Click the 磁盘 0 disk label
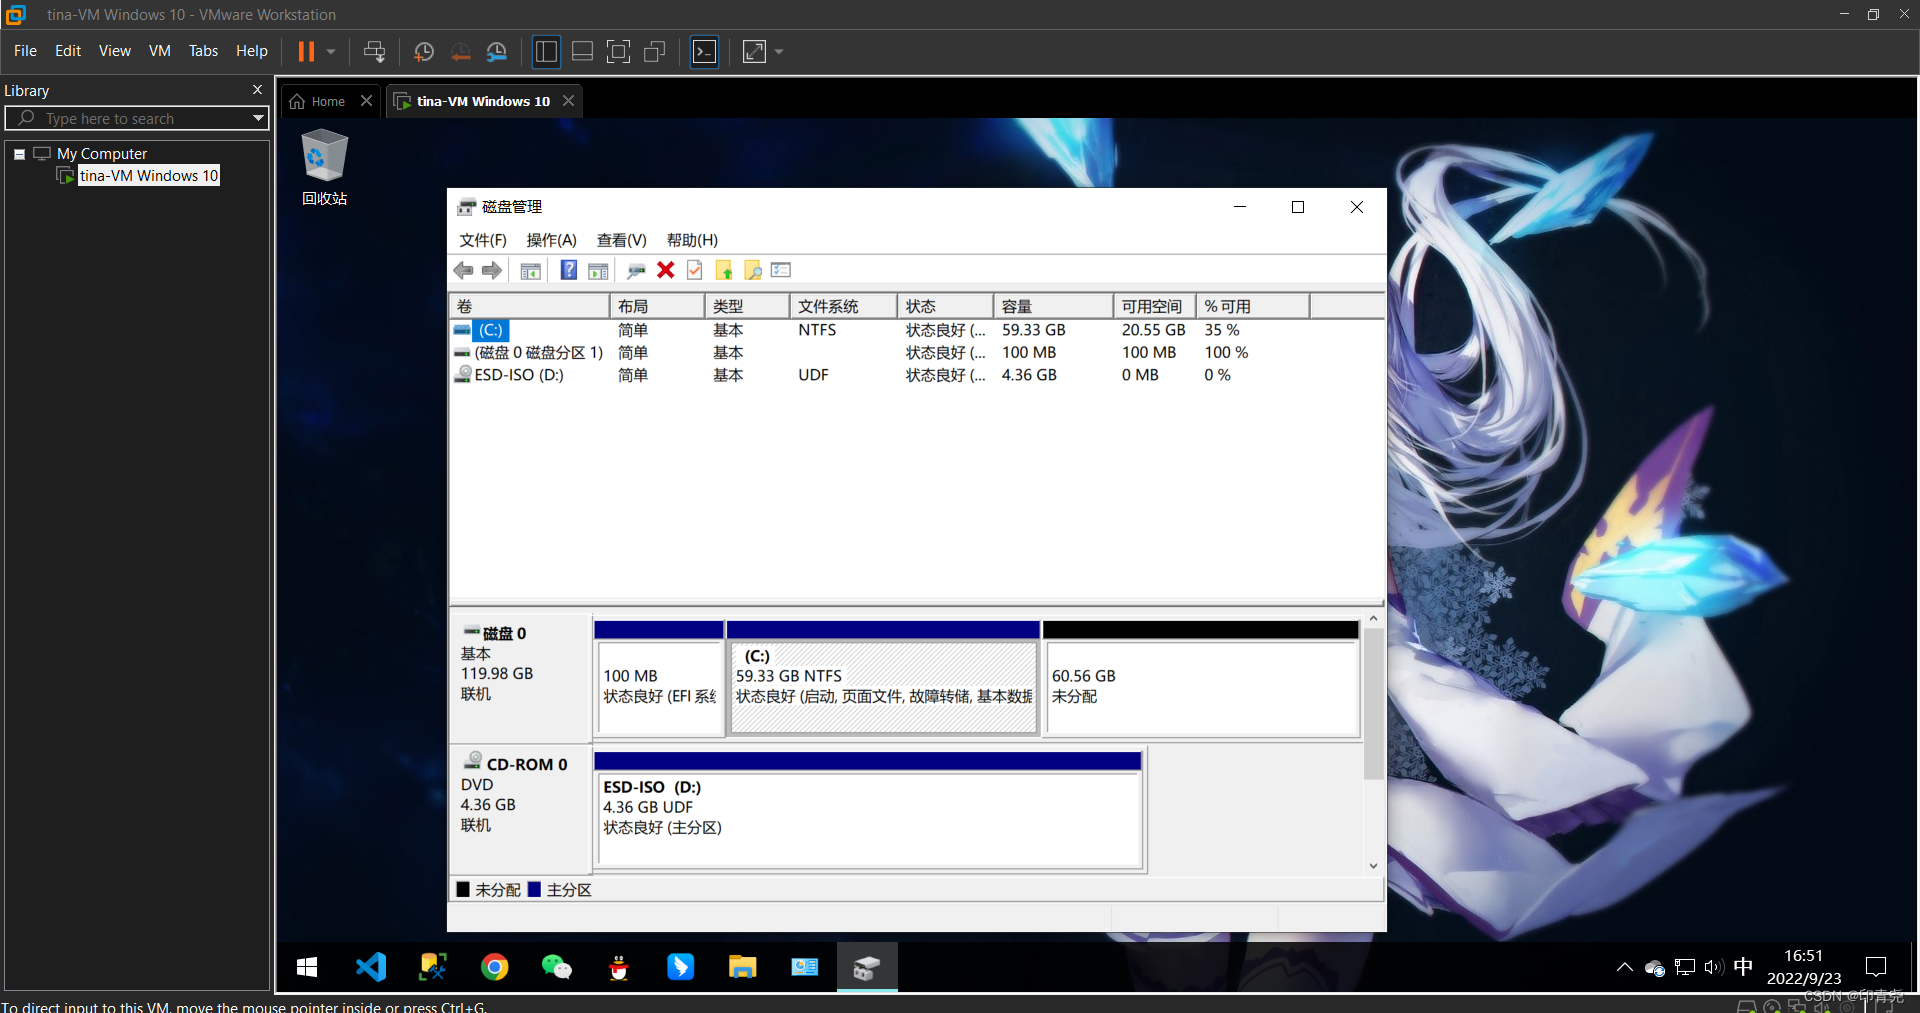This screenshot has width=1920, height=1013. pos(504,634)
